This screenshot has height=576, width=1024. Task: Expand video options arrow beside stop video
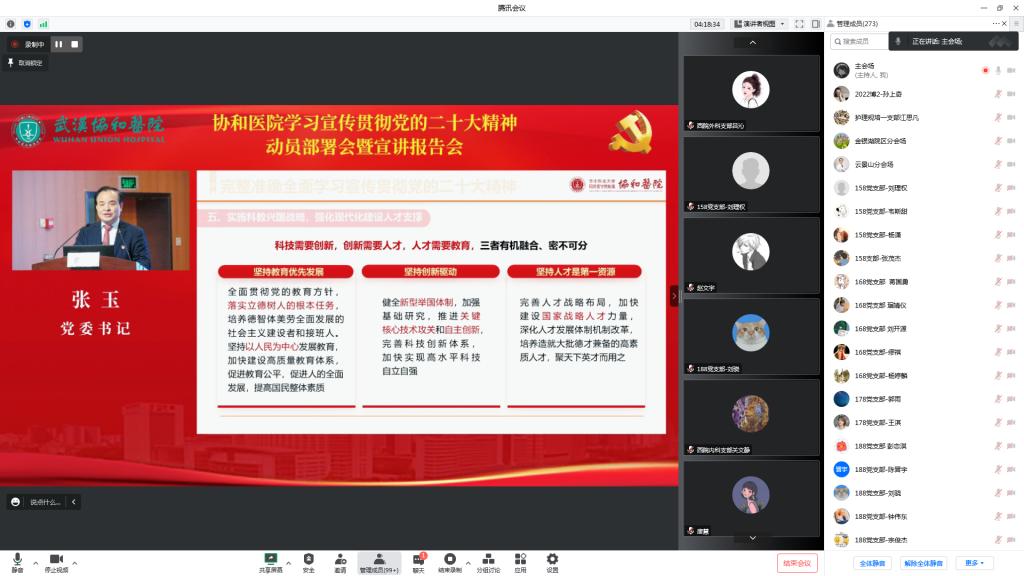[74, 562]
